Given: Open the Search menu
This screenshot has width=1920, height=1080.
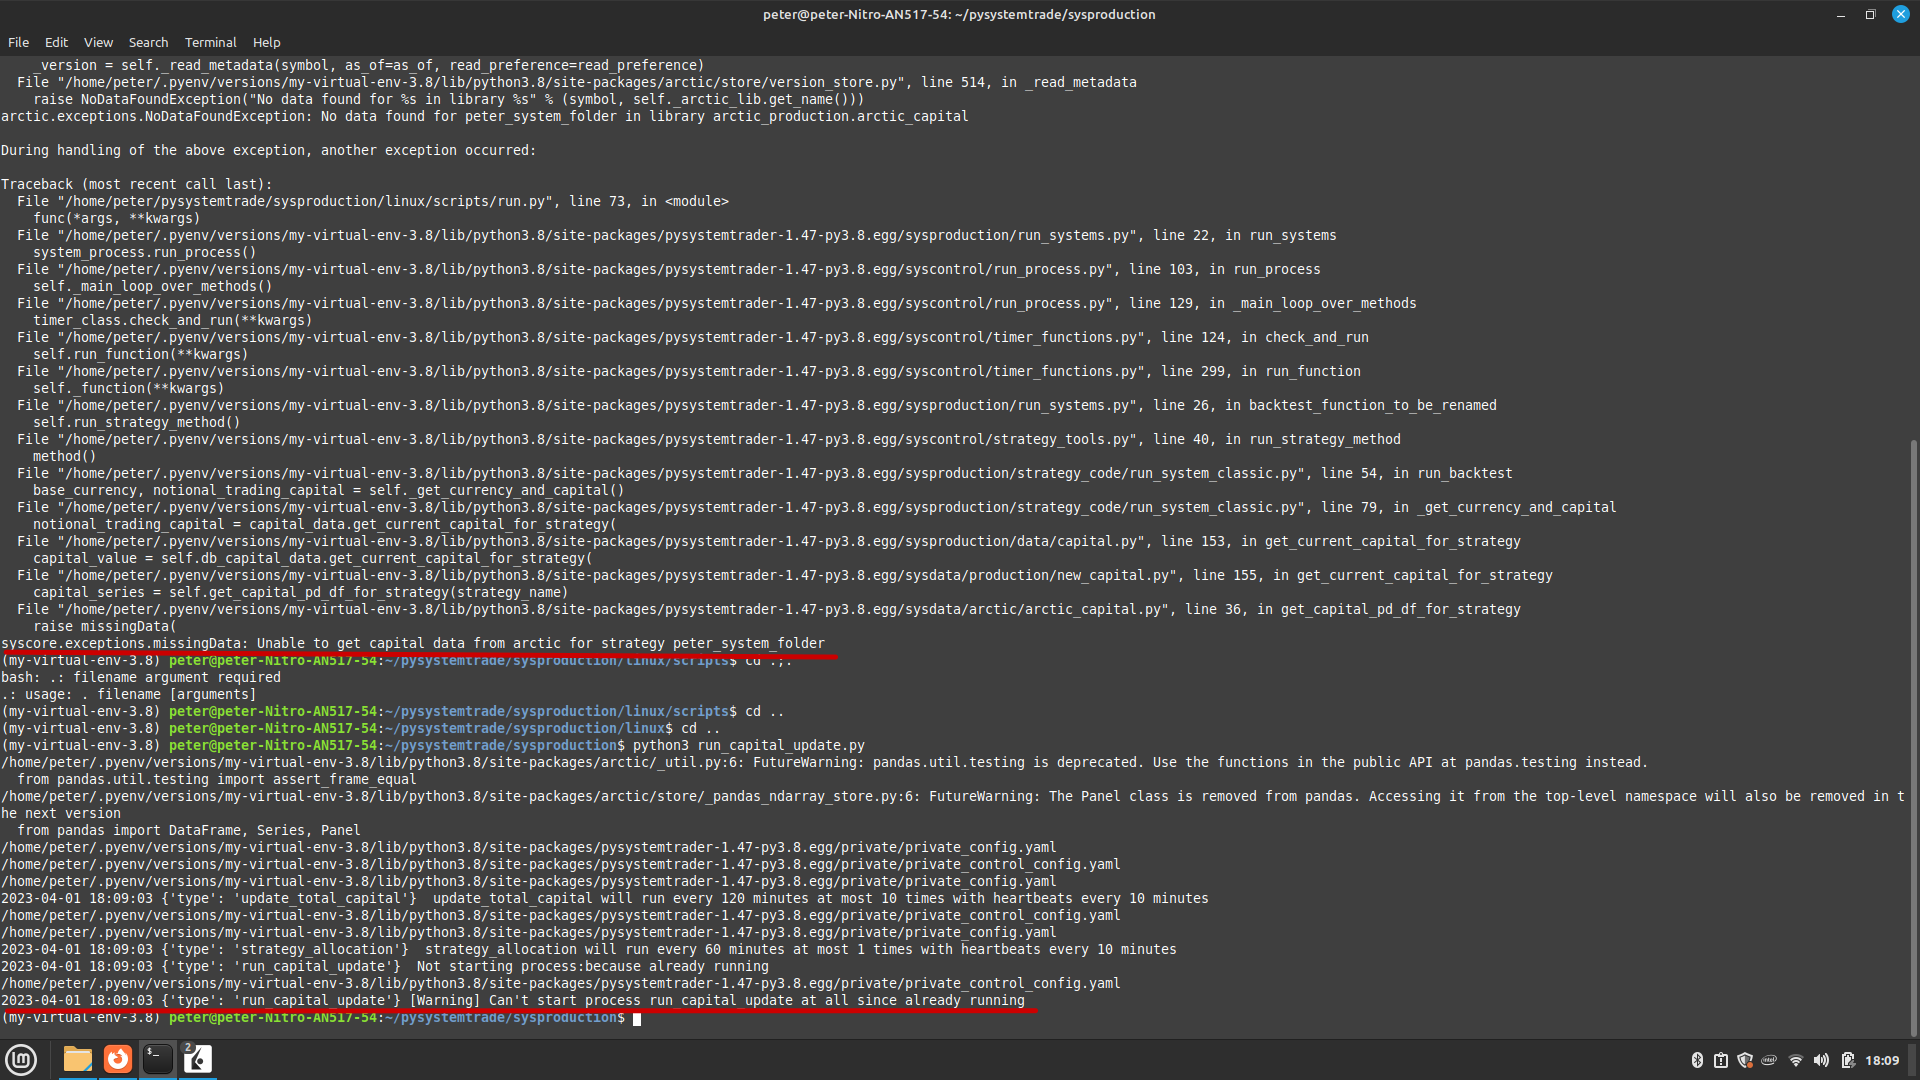Looking at the screenshot, I should [x=148, y=42].
